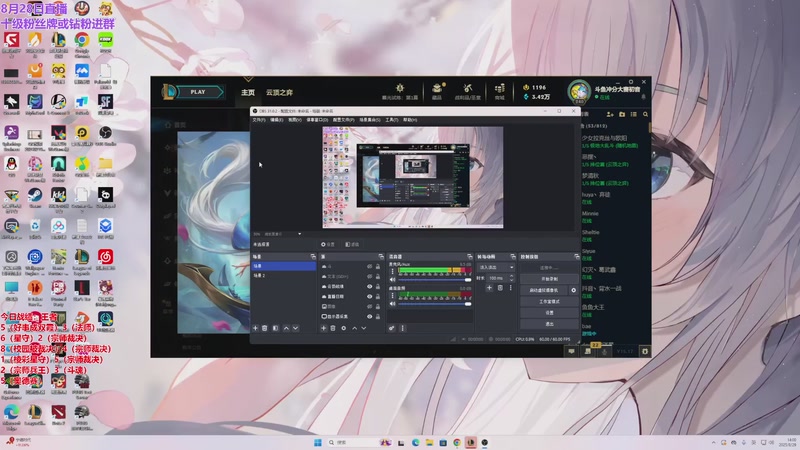
Task: Add a new scene with the plus icon in the OBS scenes panel
Action: [256, 328]
